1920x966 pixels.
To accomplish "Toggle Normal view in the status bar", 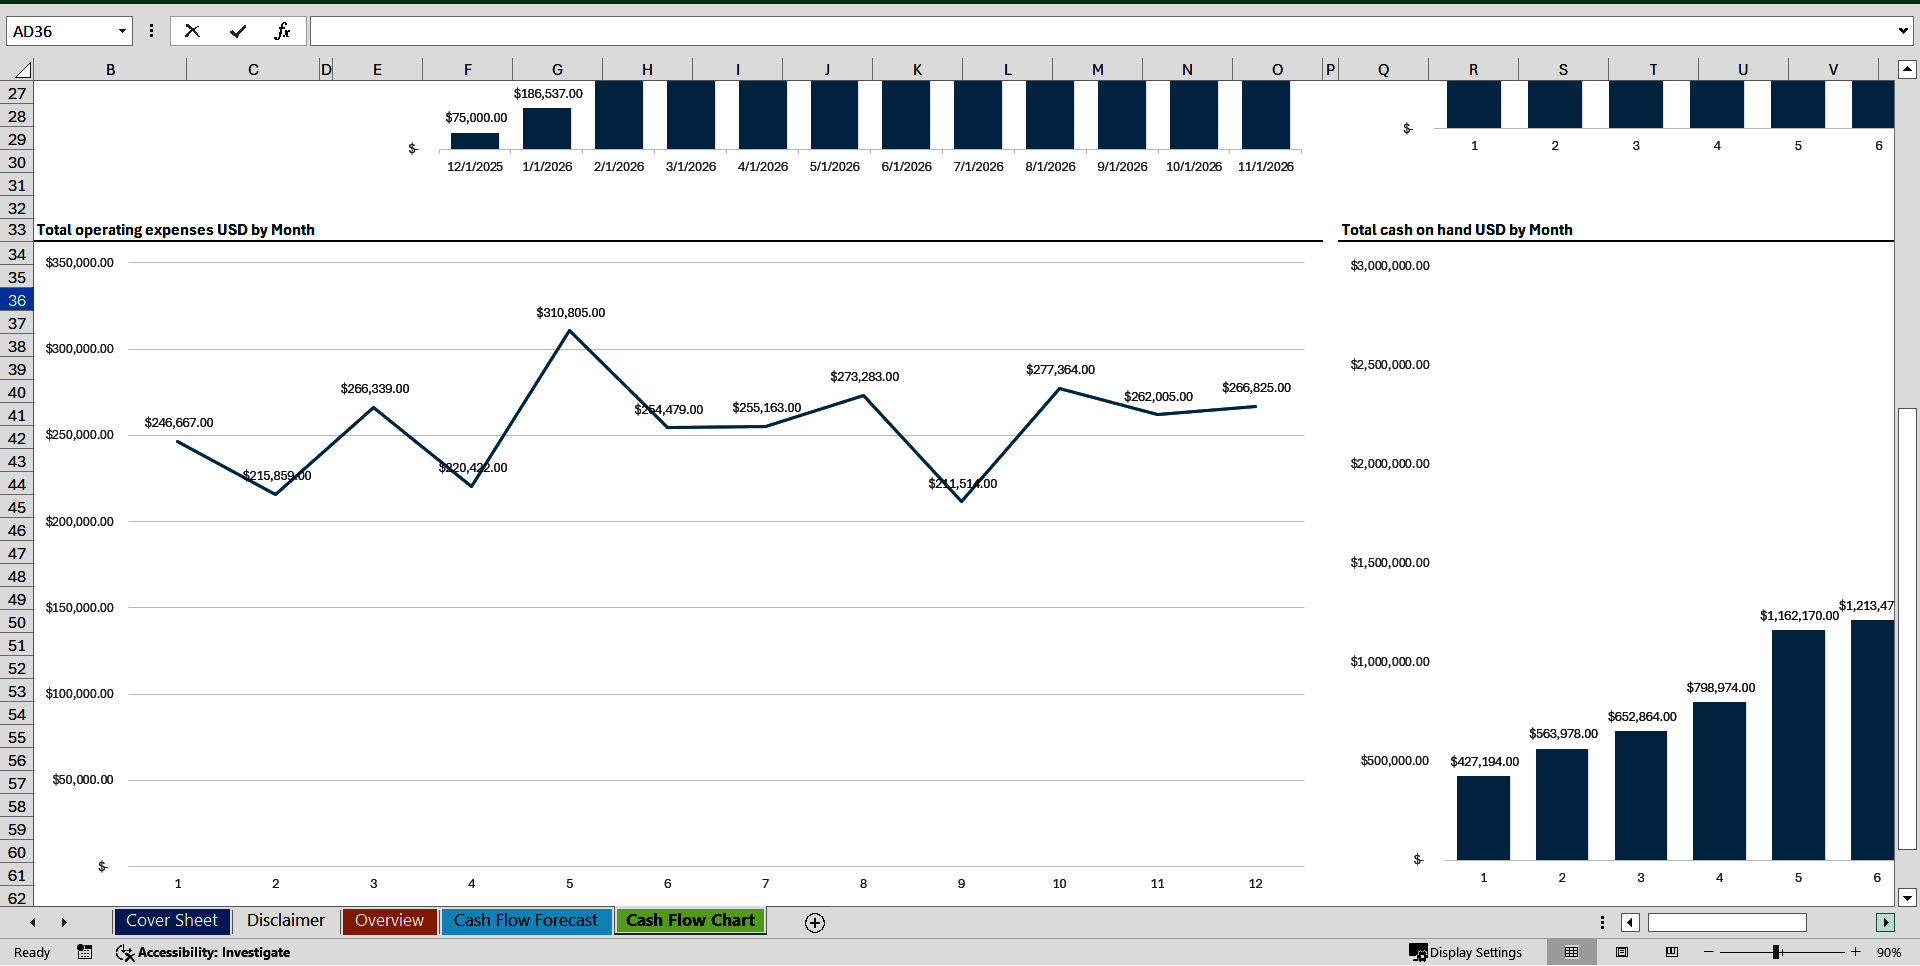I will coord(1570,952).
